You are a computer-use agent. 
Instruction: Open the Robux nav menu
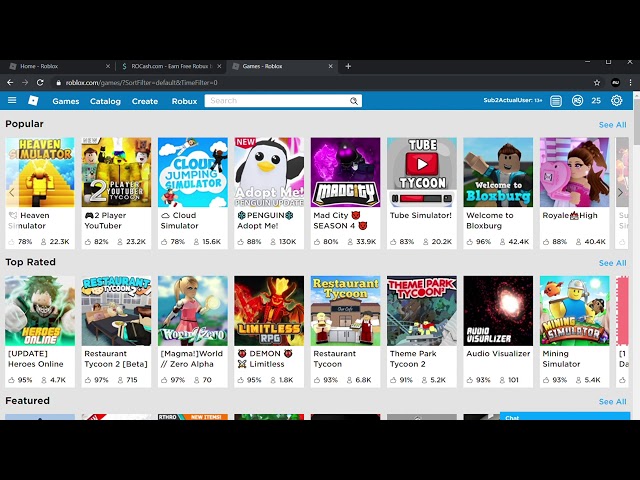(184, 101)
